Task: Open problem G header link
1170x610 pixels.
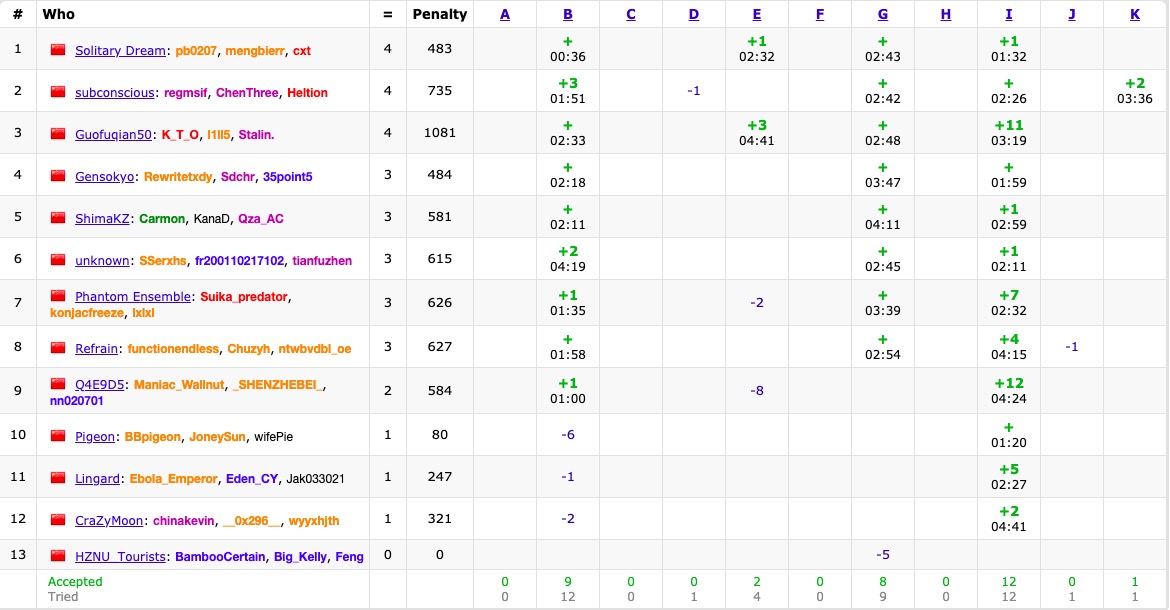Action: pos(882,14)
